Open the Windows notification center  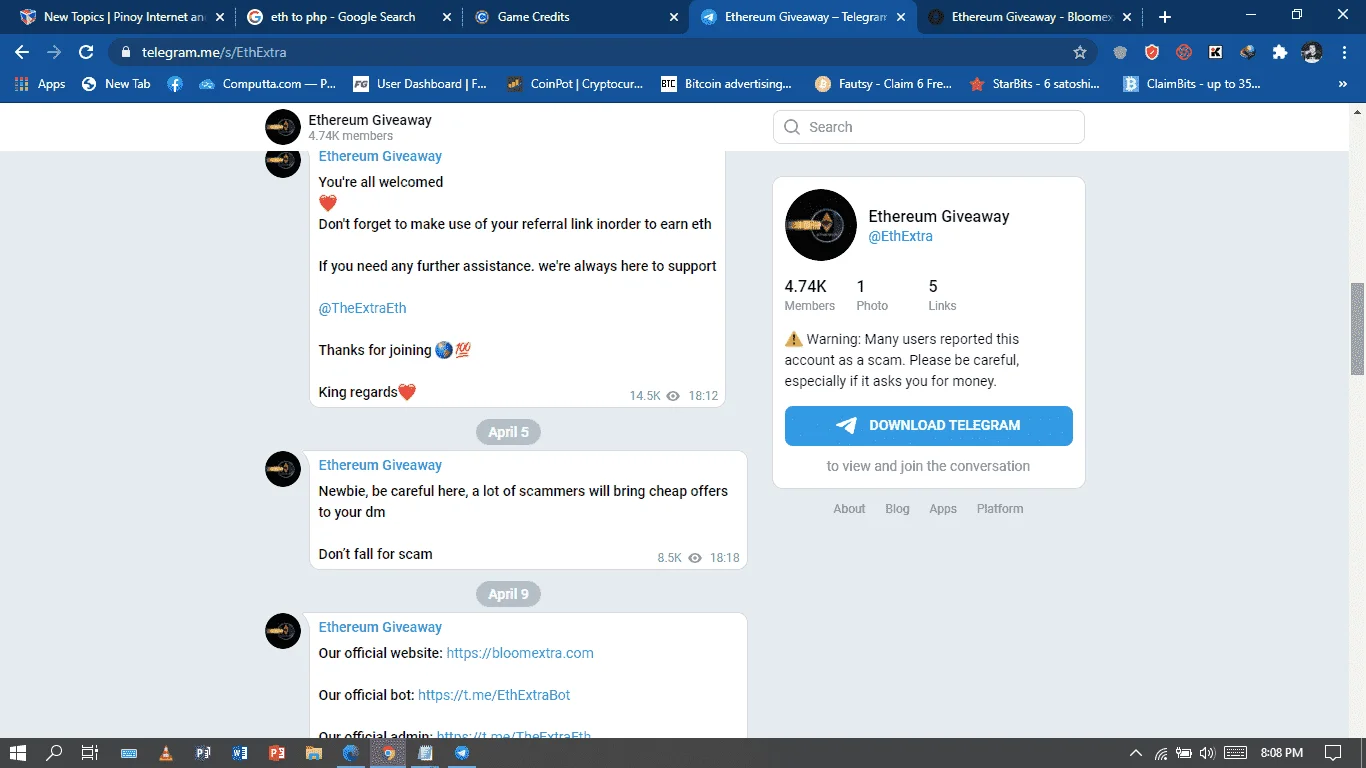pos(1333,753)
